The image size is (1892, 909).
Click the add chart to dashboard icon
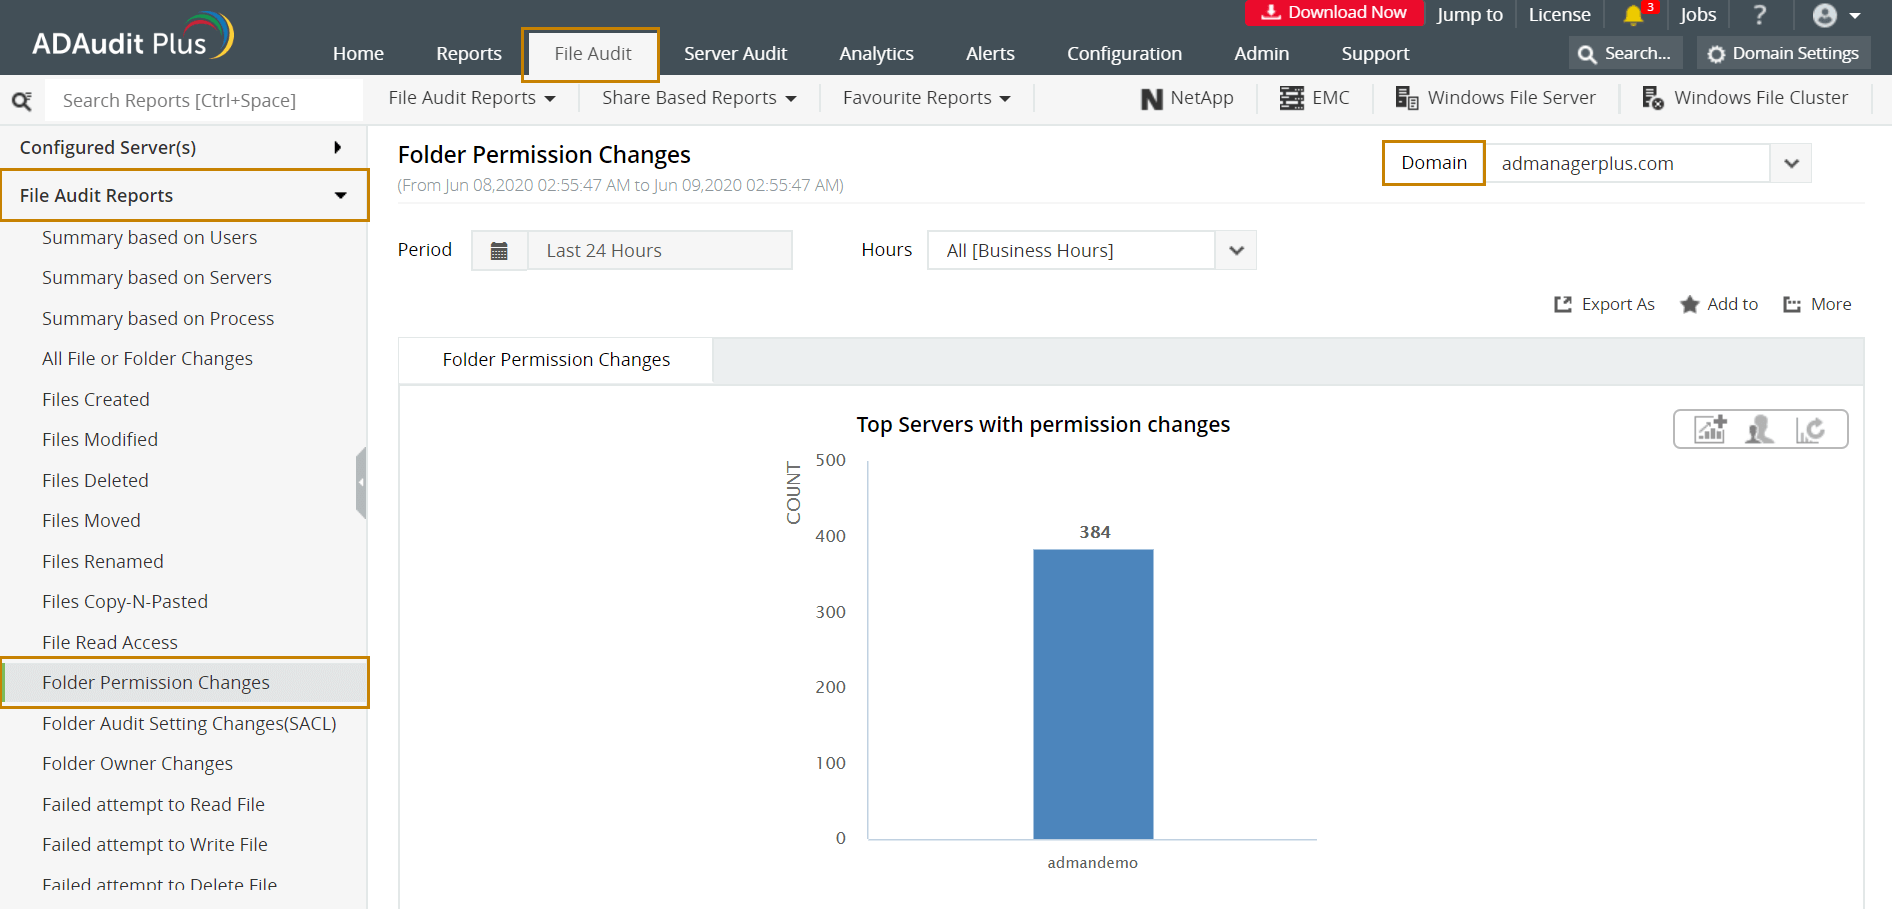(x=1710, y=429)
